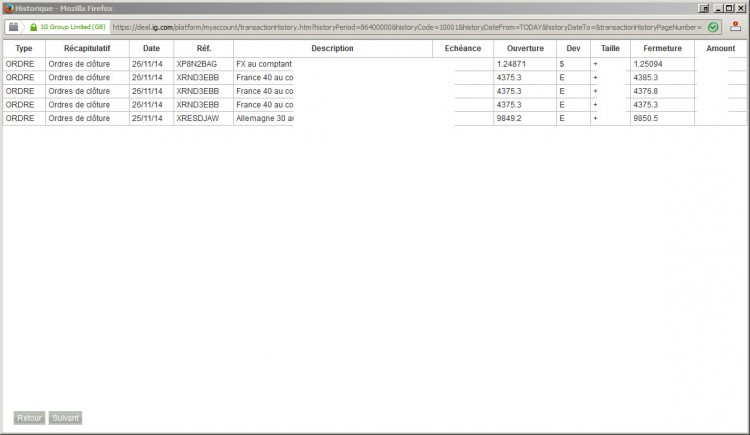This screenshot has width=750, height=435.
Task: Open the red user icon at top right
Action: click(x=735, y=27)
